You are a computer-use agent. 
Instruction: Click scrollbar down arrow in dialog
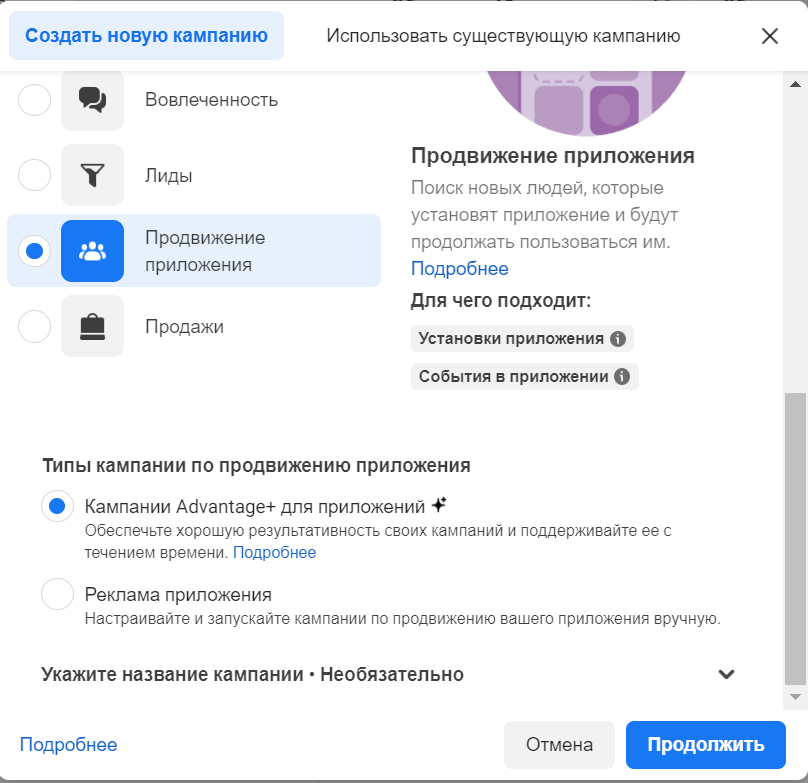coord(795,696)
